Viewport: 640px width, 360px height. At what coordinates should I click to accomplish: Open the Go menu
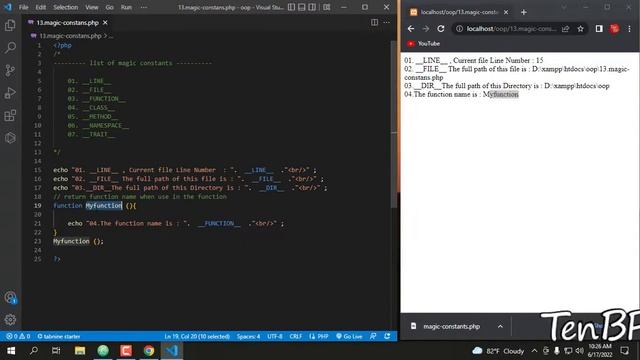pos(109,7)
